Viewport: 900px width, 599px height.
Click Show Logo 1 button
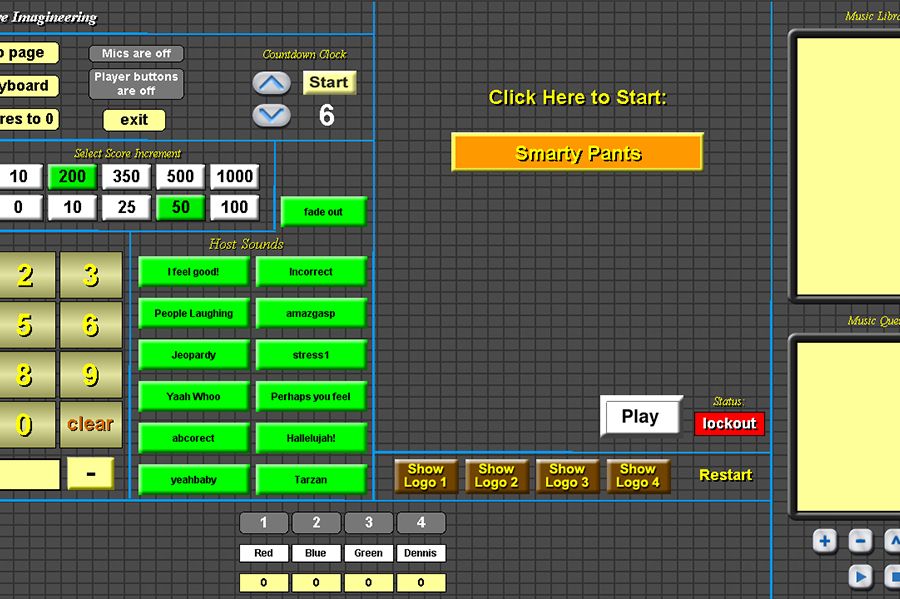(425, 476)
